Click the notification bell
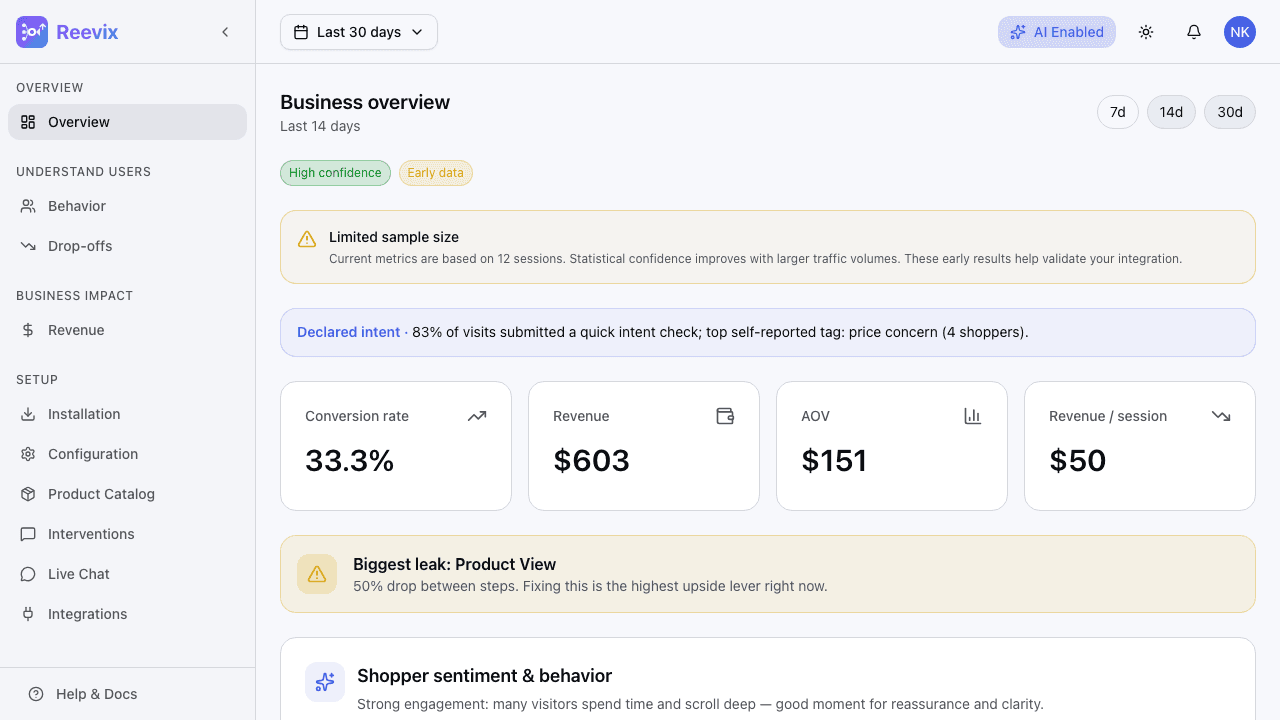Viewport: 1280px width, 720px height. (1194, 31)
